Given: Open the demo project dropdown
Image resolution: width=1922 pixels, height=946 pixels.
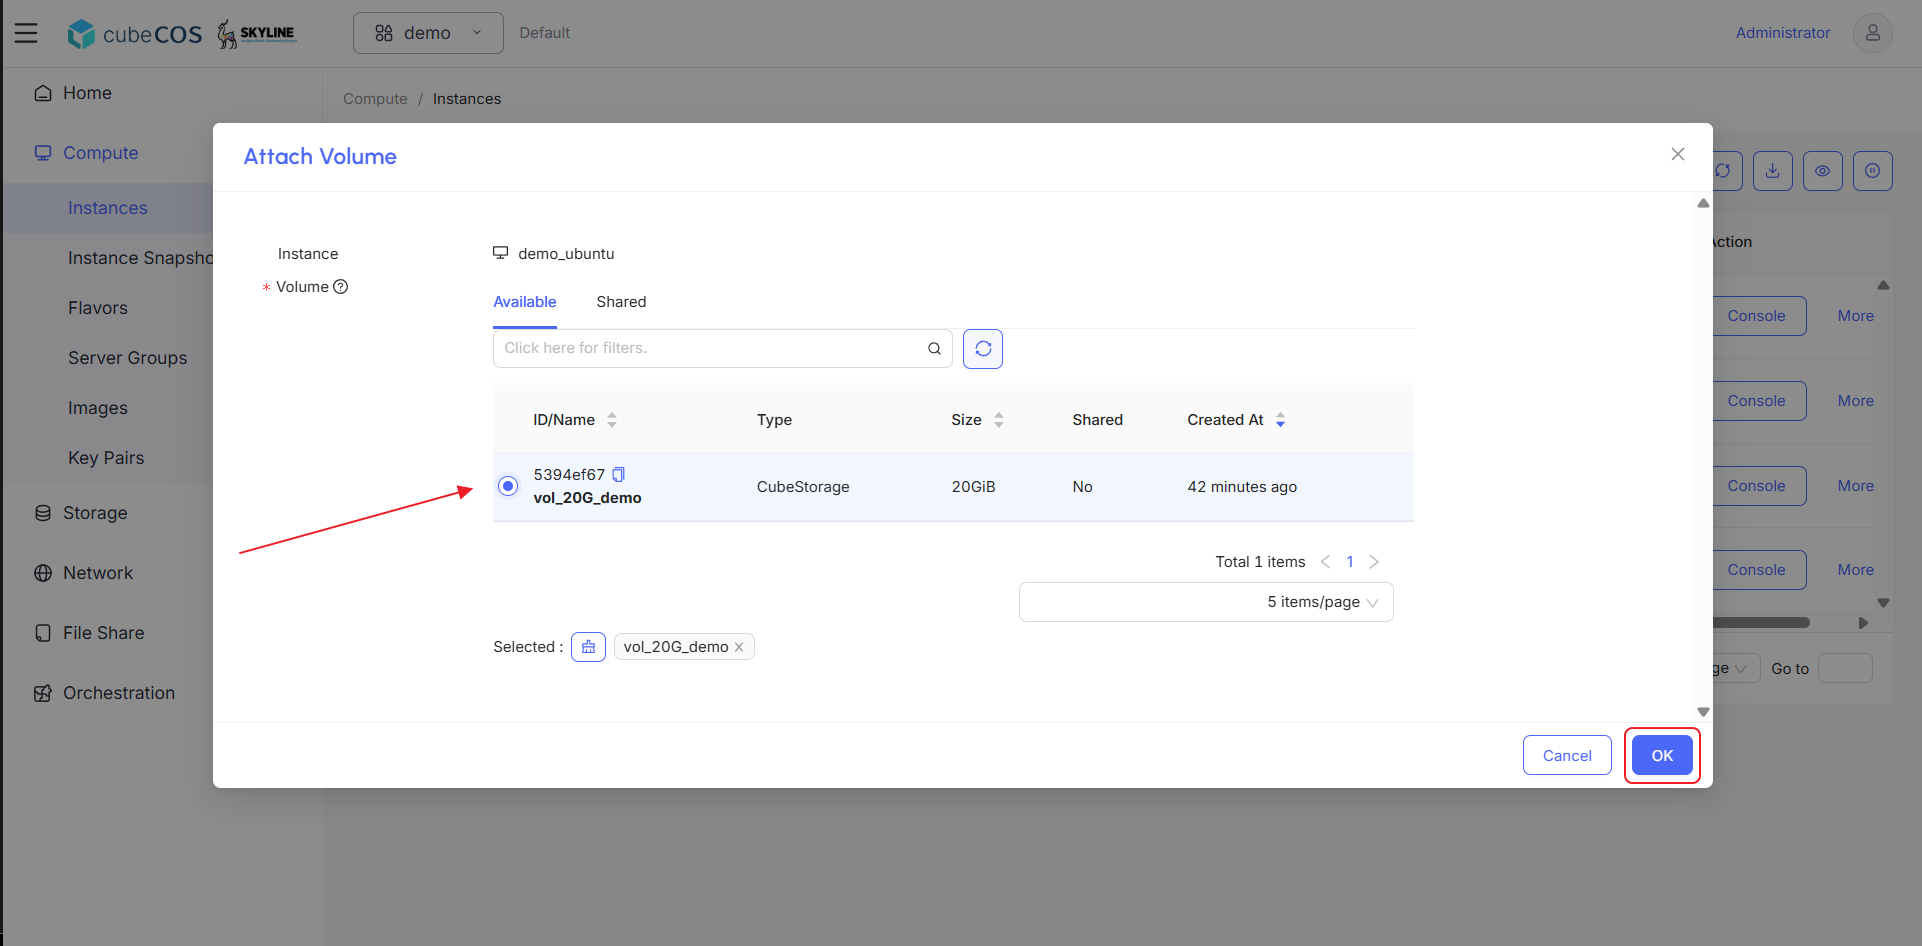Looking at the screenshot, I should point(428,33).
